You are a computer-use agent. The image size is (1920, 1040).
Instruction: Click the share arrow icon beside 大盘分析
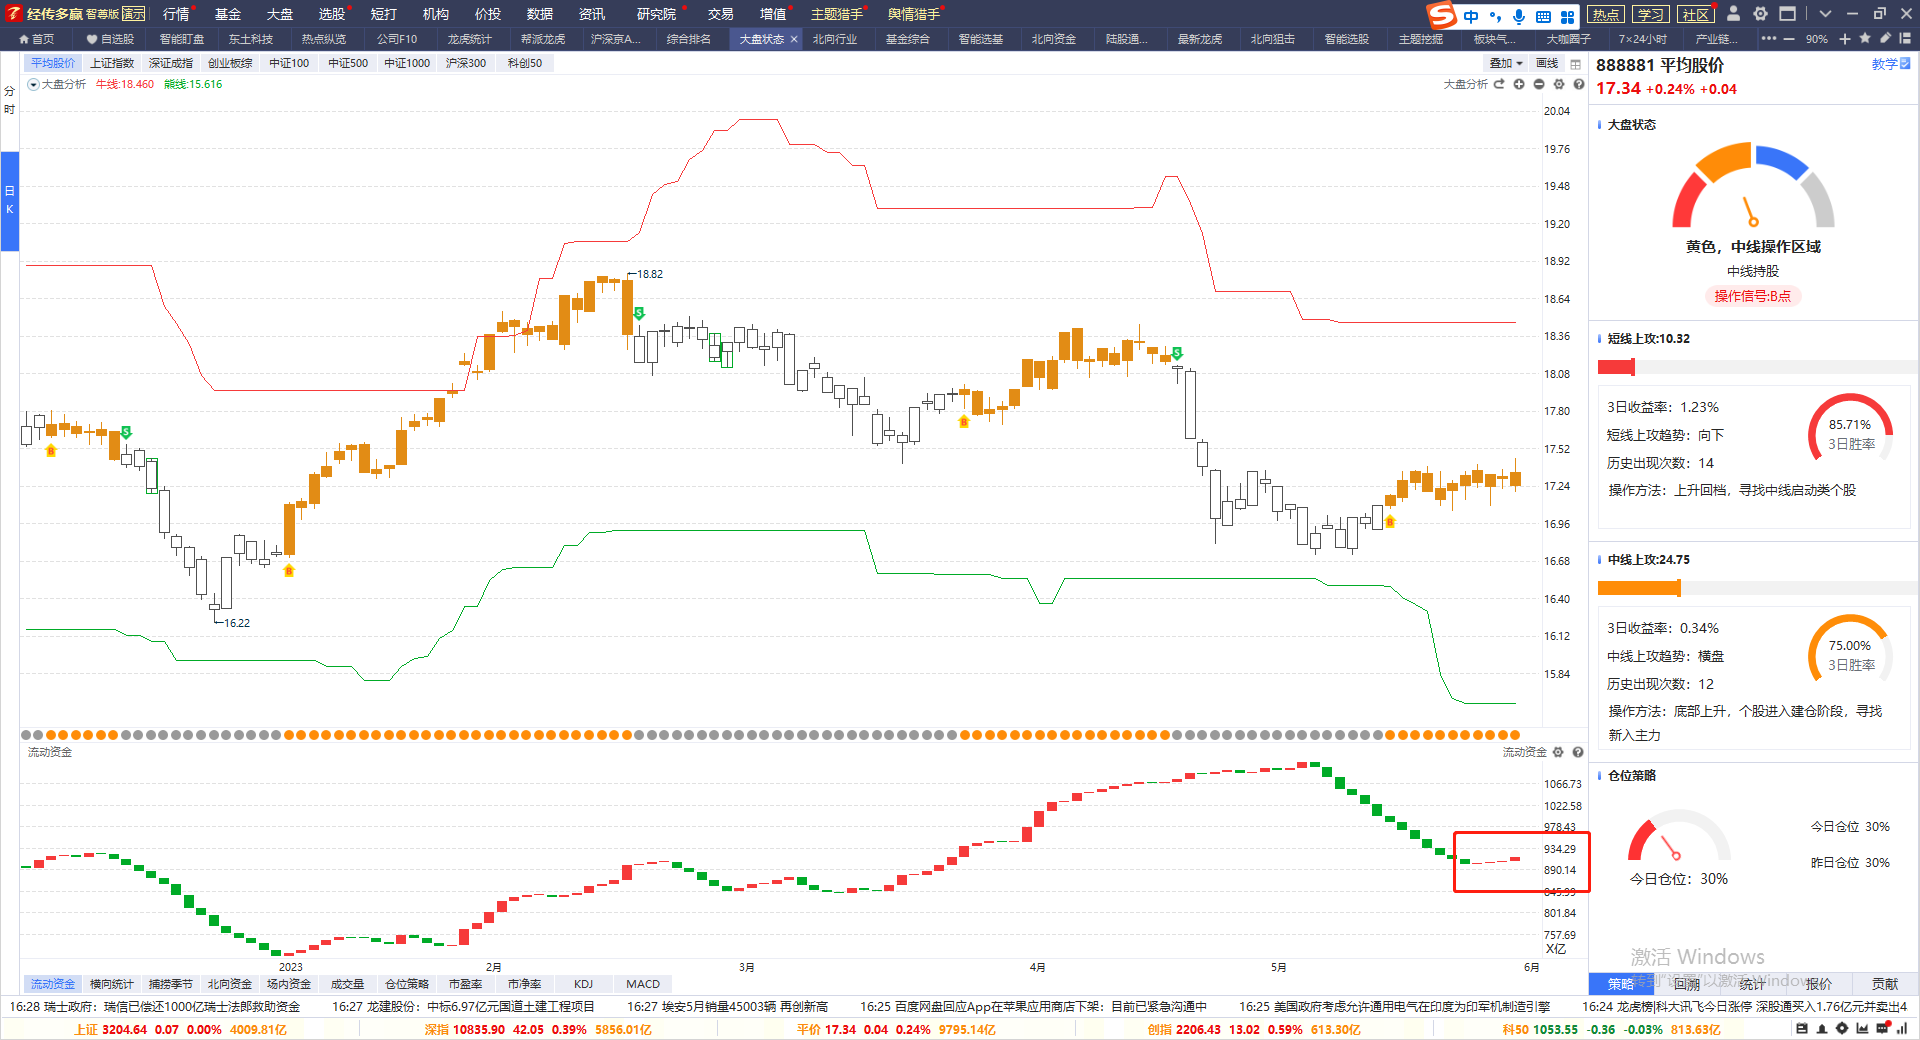click(1499, 85)
